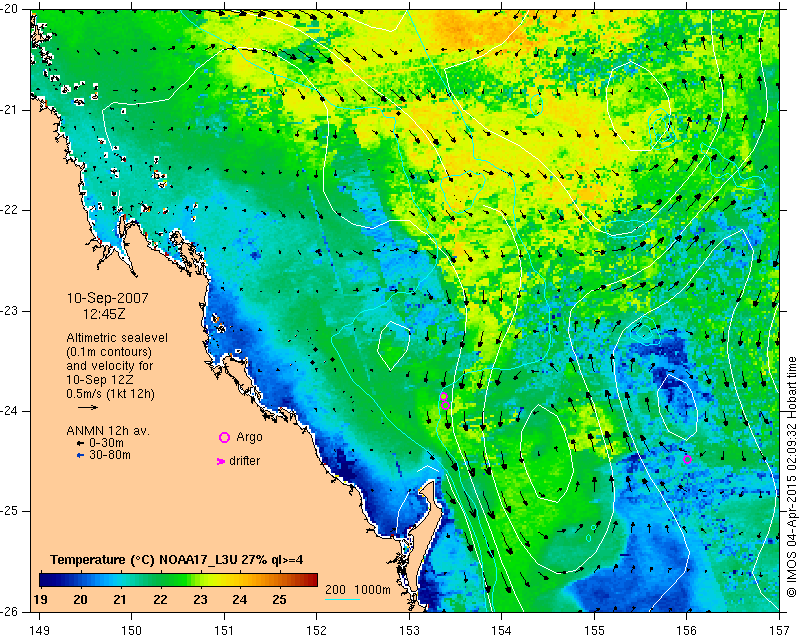Click the longitude axis label '149'
The height and width of the screenshot is (640, 800).
click(40, 631)
